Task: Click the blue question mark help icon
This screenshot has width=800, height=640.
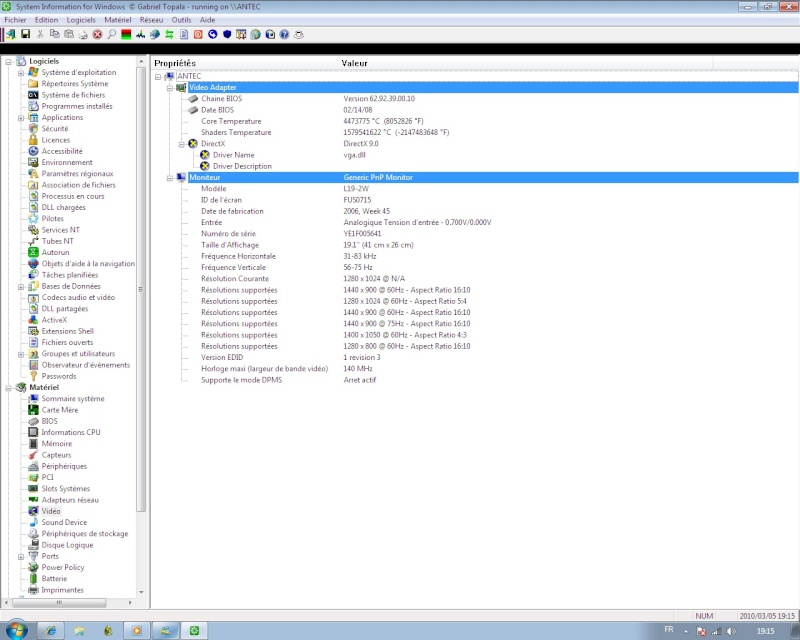Action: (x=284, y=34)
